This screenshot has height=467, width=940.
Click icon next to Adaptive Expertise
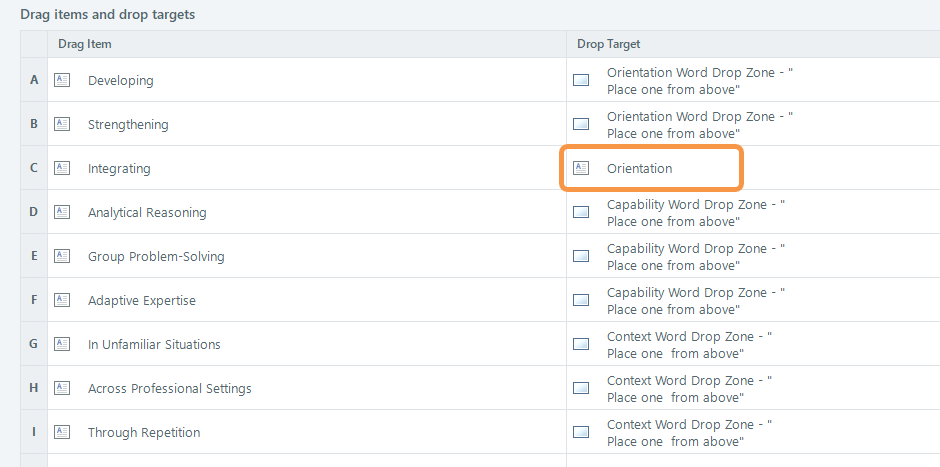point(62,300)
